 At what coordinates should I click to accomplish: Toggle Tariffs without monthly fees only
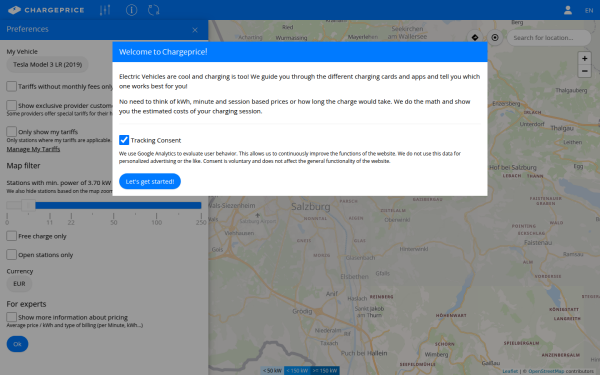tap(11, 86)
